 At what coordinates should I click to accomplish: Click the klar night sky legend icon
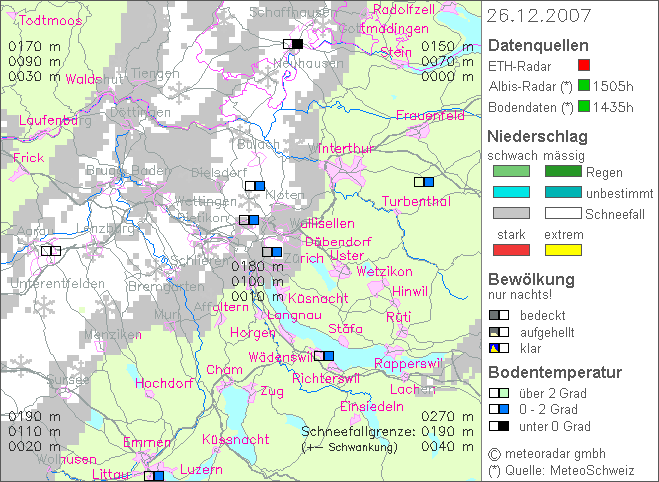499,348
